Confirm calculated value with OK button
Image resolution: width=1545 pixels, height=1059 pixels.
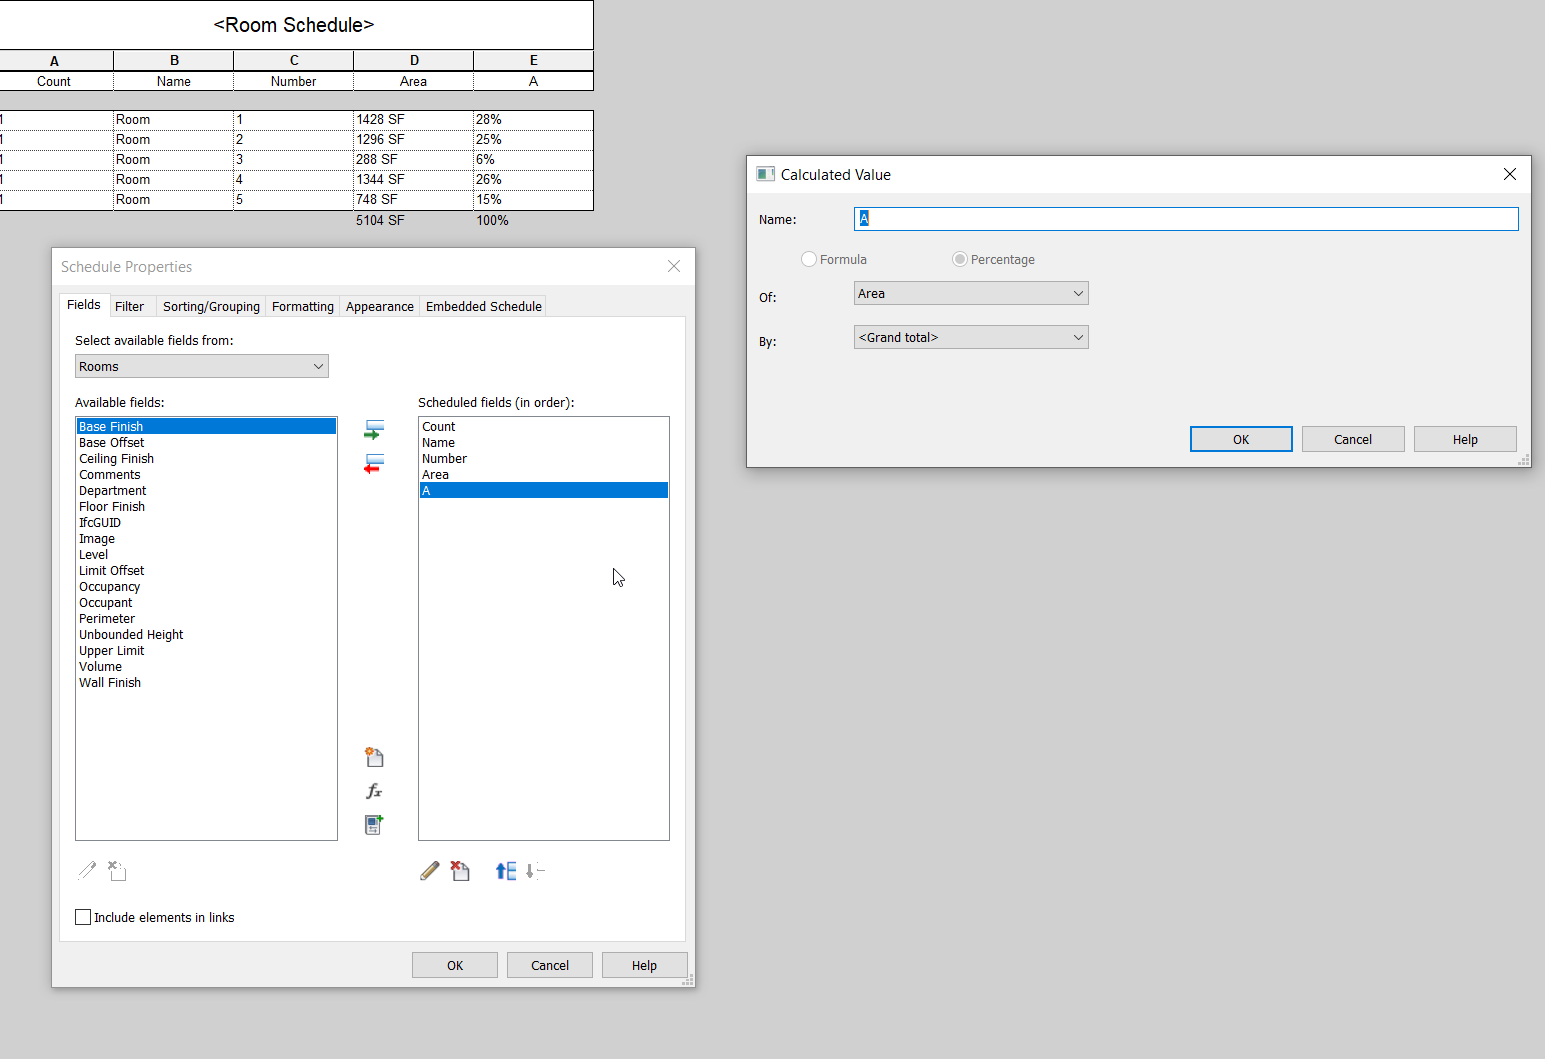(1240, 439)
